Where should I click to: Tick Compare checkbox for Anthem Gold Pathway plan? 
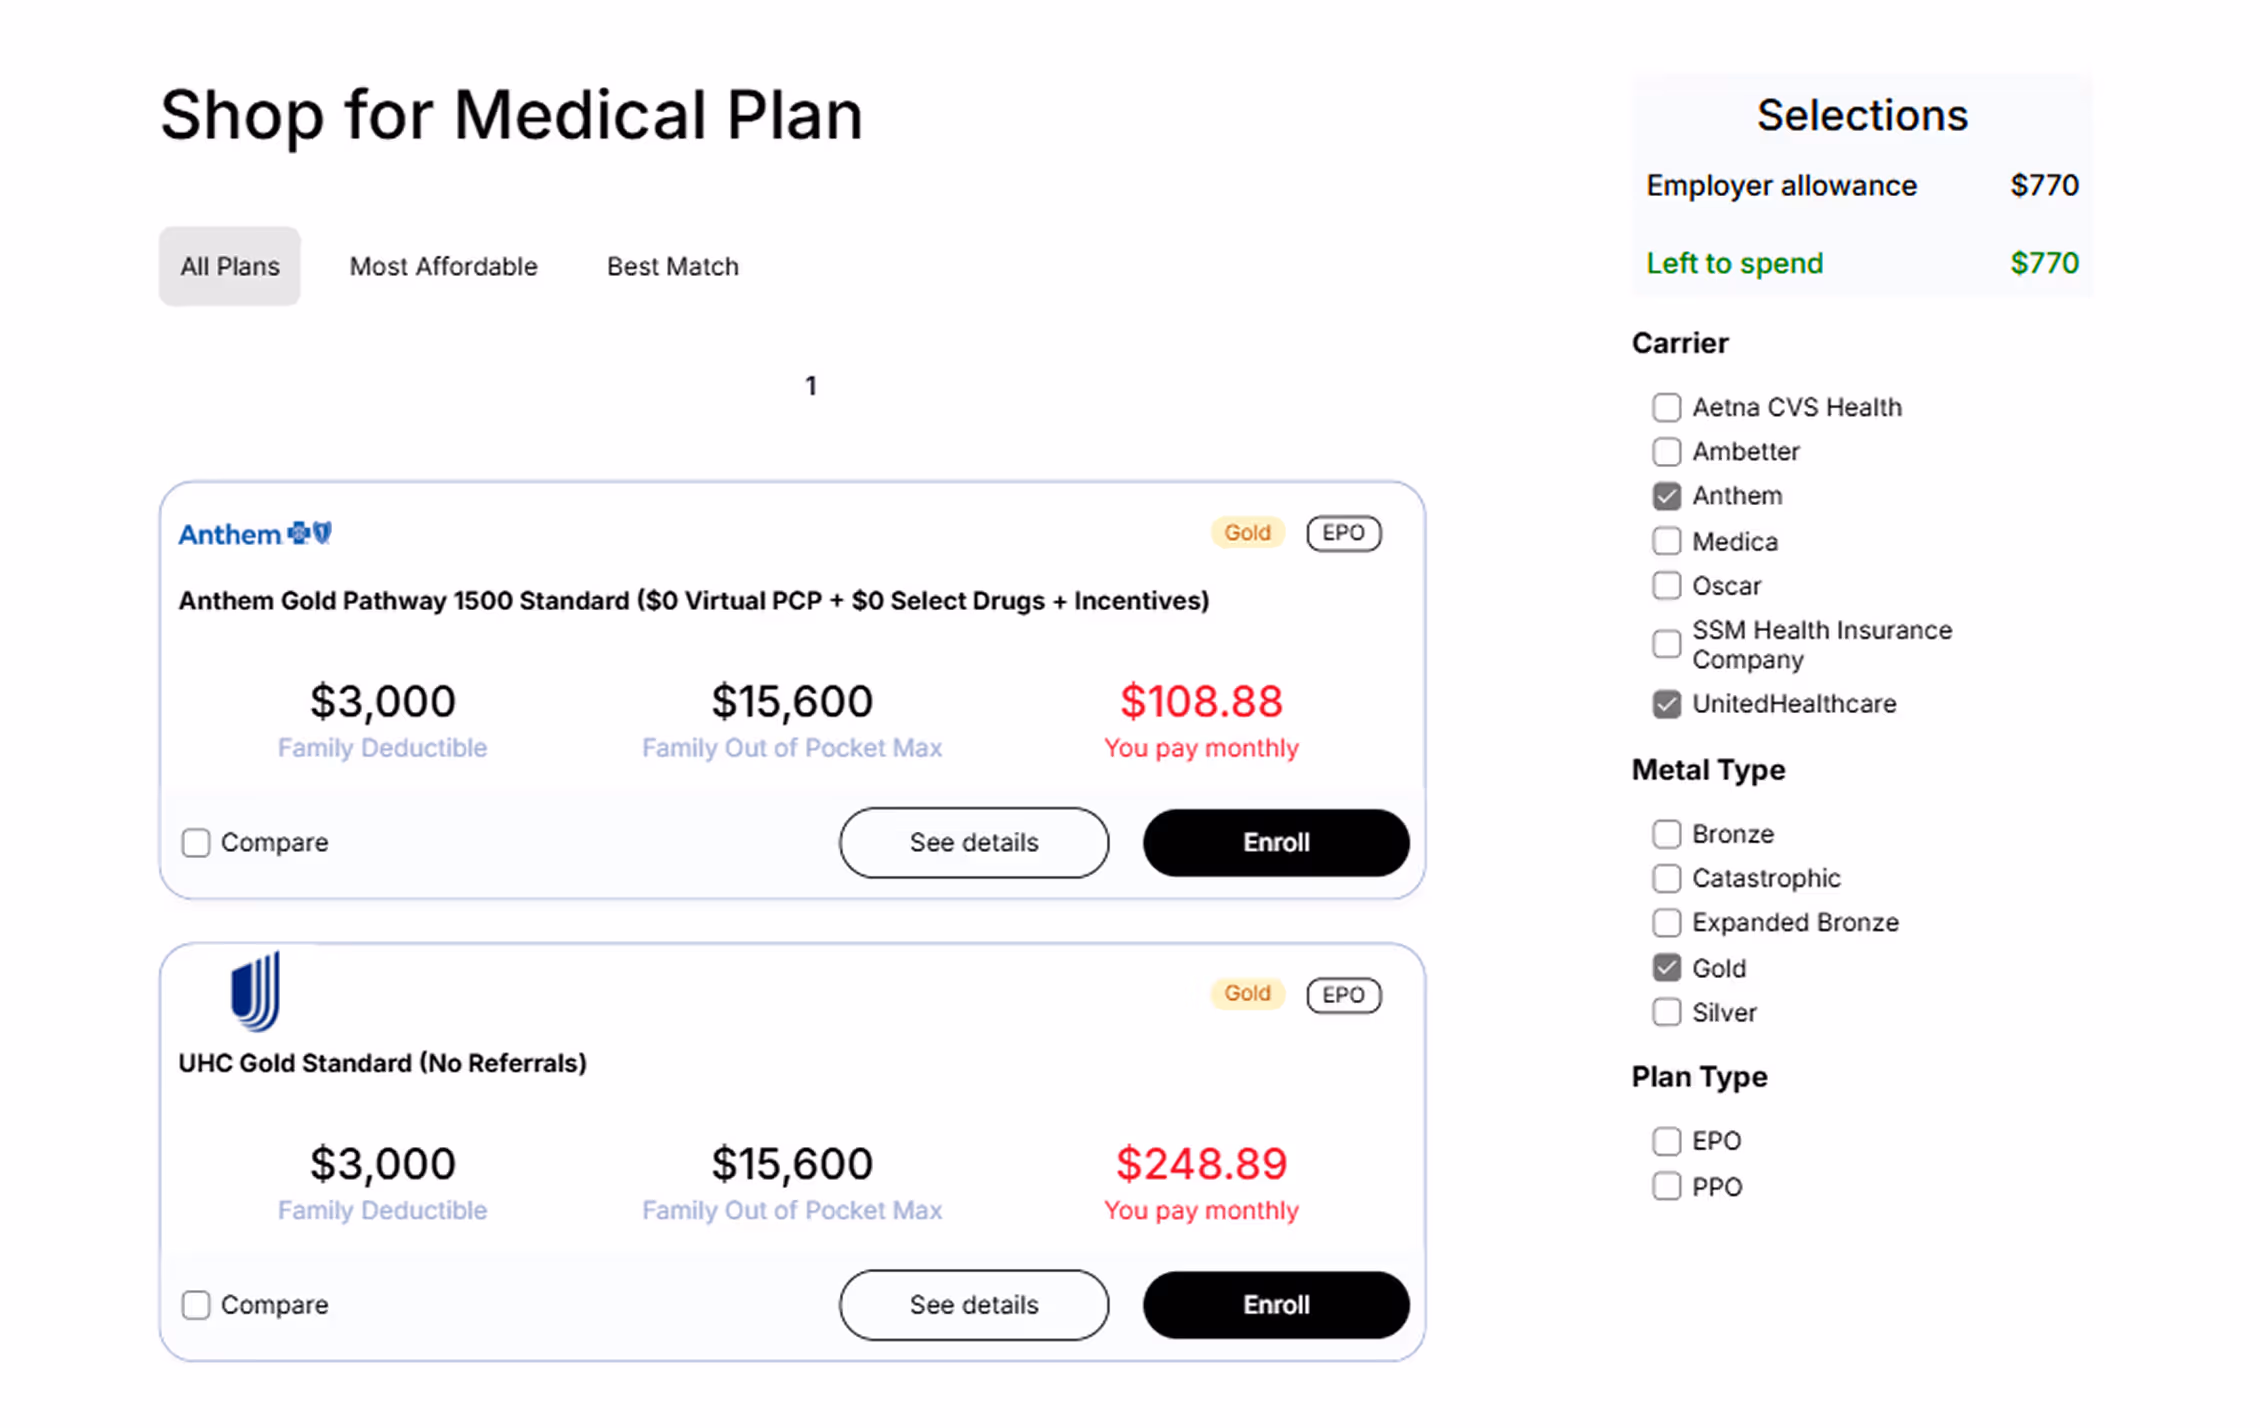point(196,843)
